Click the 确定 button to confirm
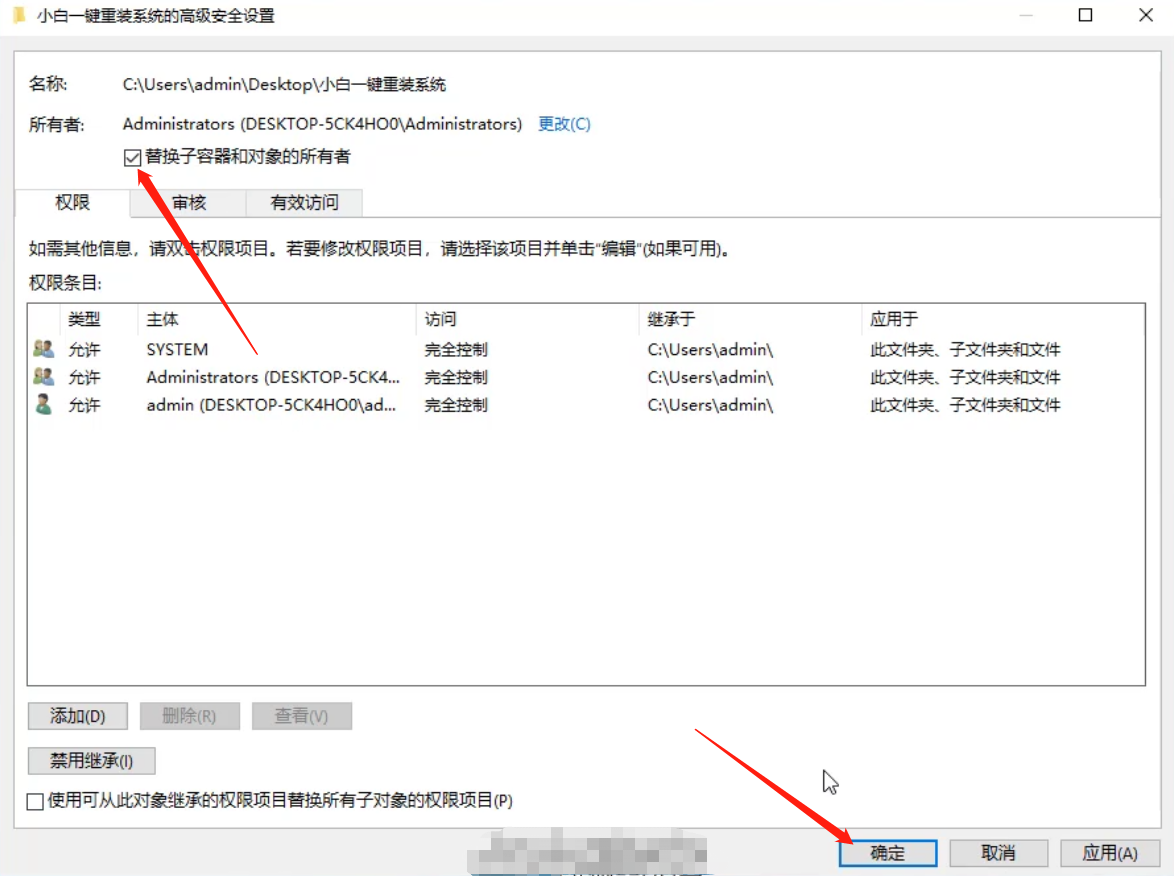Viewport: 1174px width, 876px height. pos(888,853)
